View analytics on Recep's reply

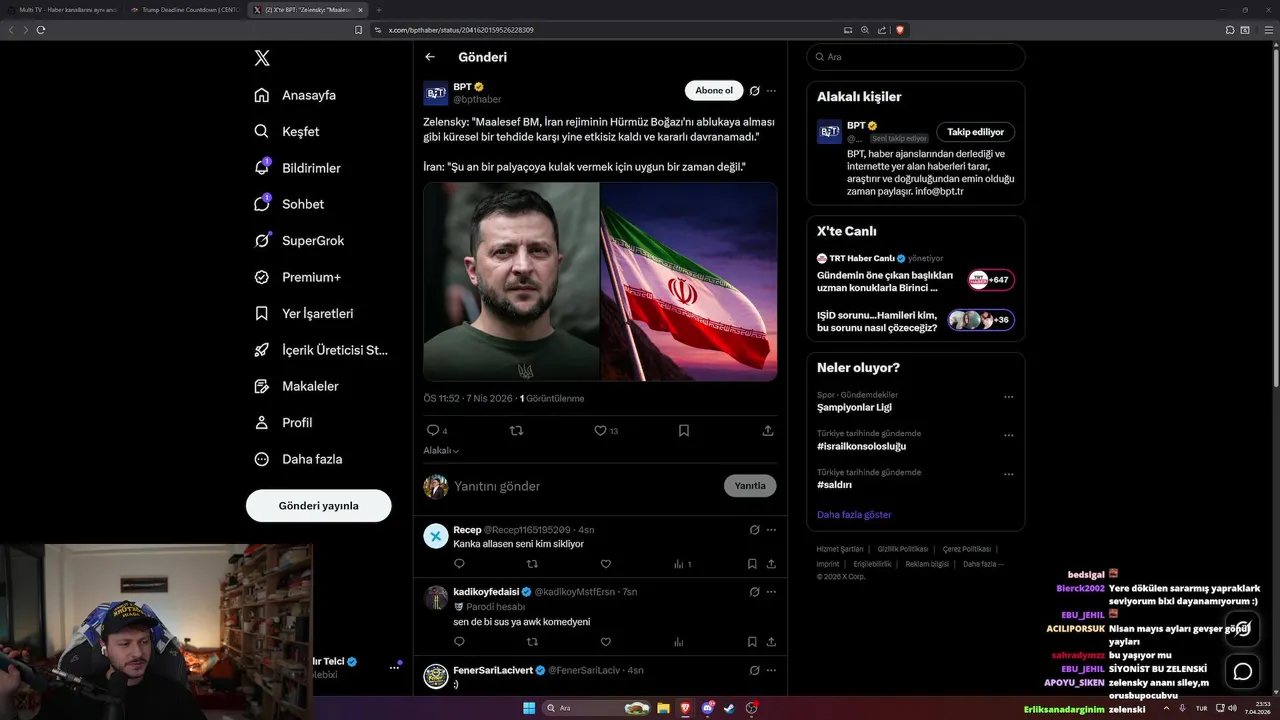tap(682, 564)
